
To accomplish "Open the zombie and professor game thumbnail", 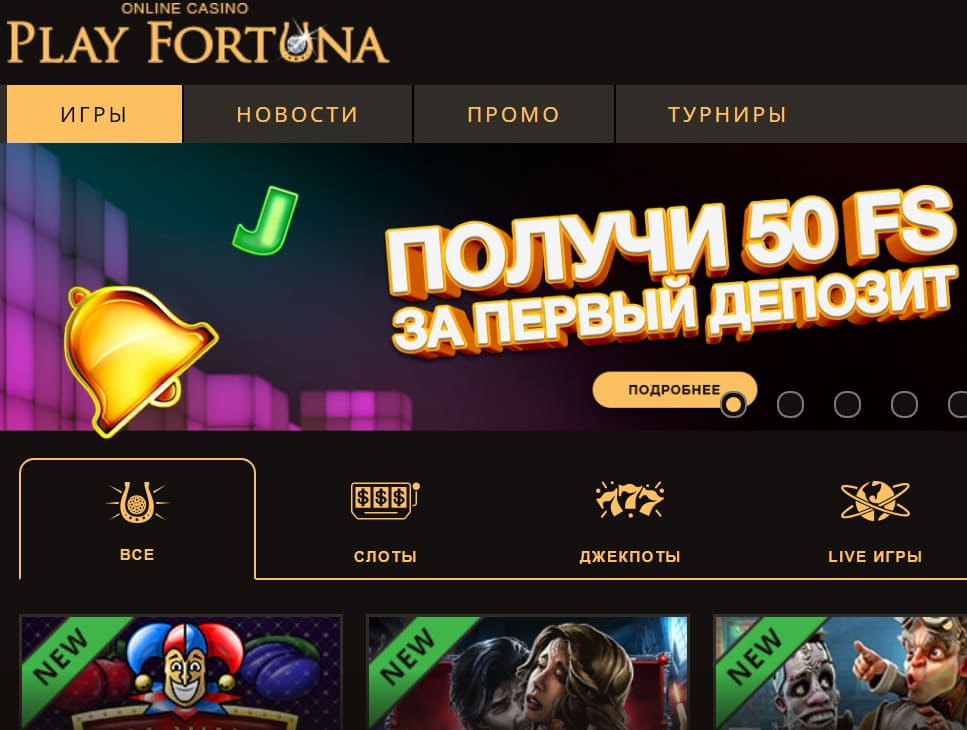I will 840,672.
